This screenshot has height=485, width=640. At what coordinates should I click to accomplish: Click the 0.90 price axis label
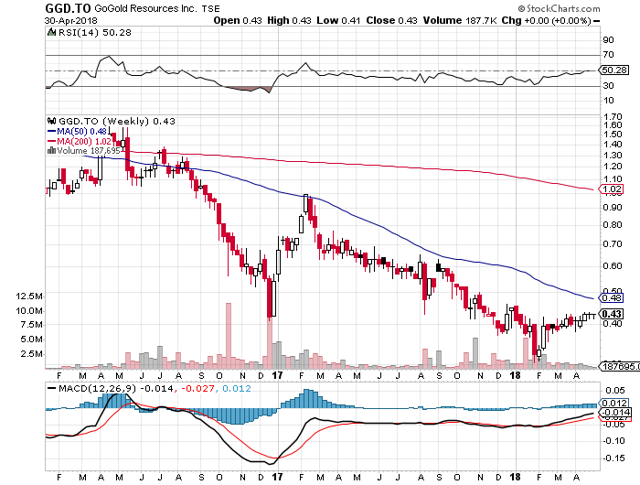pos(612,207)
